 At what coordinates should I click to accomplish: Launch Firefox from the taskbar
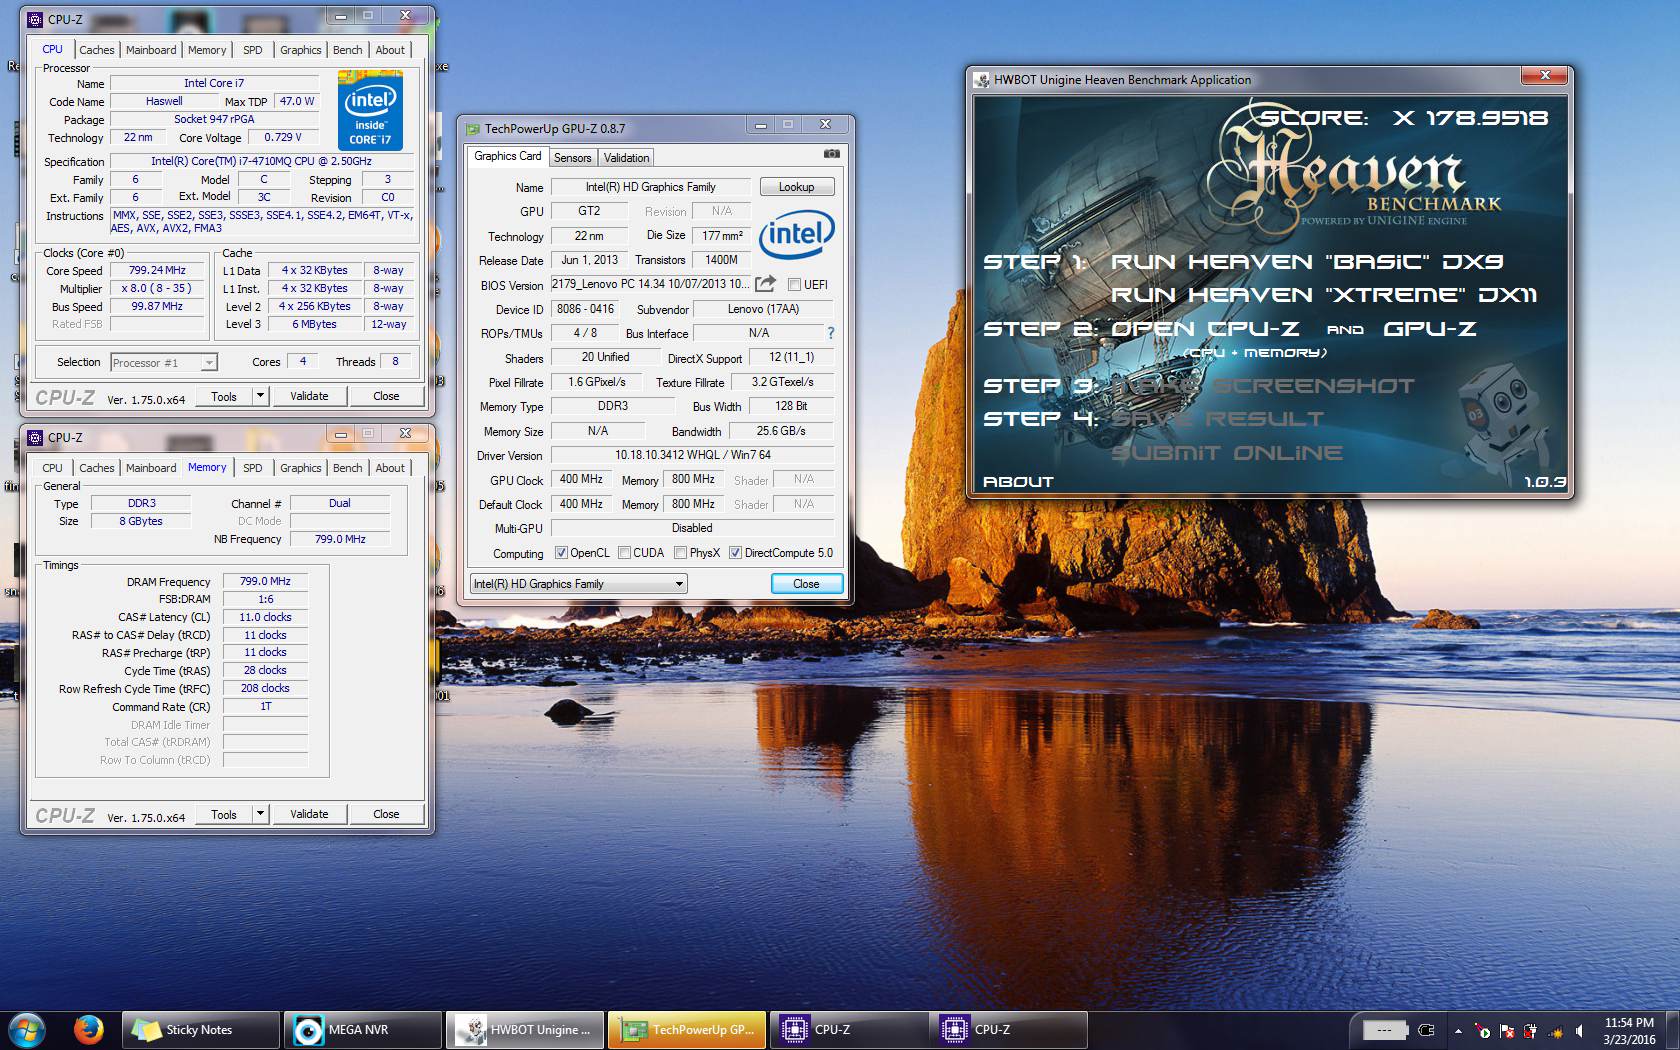pos(88,1029)
